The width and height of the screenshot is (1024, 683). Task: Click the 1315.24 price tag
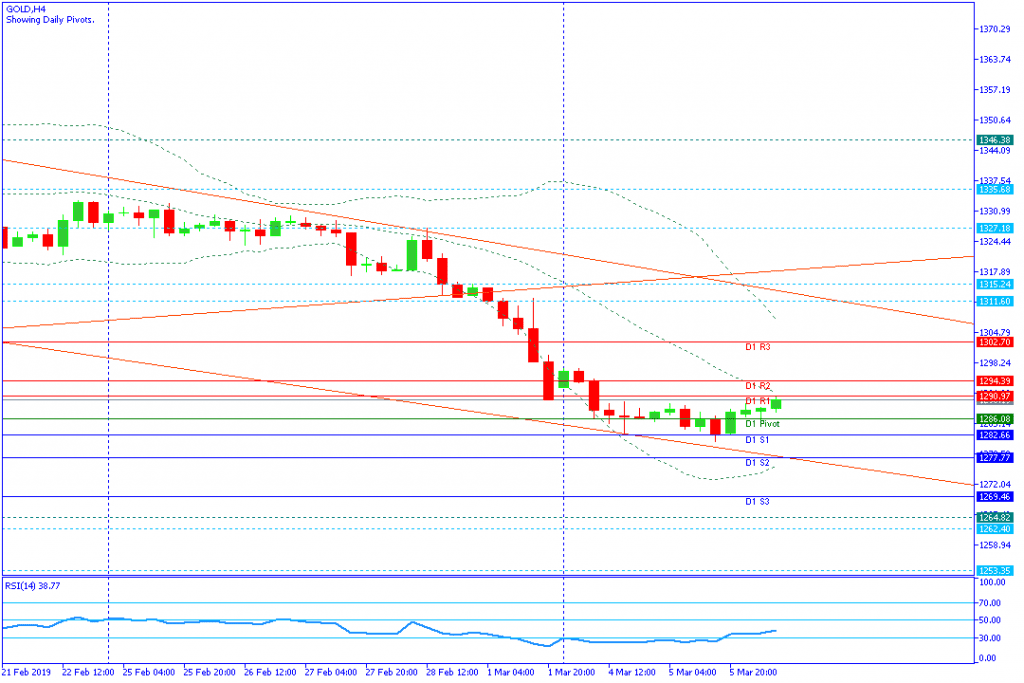click(x=996, y=284)
